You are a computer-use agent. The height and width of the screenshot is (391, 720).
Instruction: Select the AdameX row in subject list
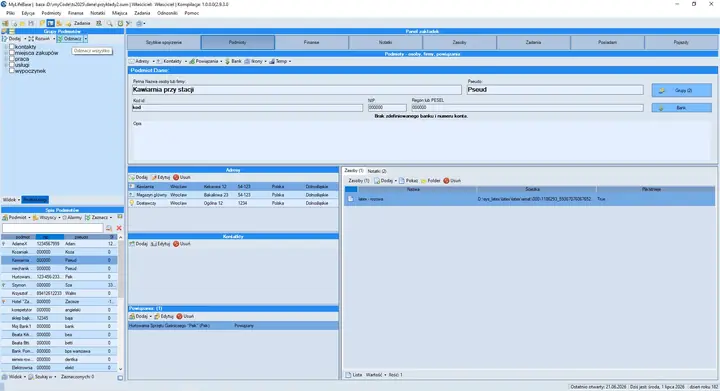click(59, 244)
